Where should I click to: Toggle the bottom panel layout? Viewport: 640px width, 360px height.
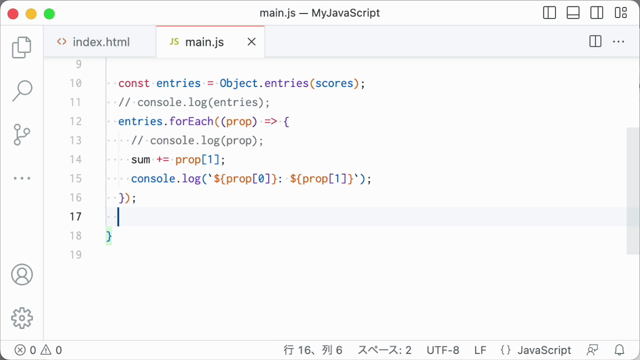(x=573, y=13)
